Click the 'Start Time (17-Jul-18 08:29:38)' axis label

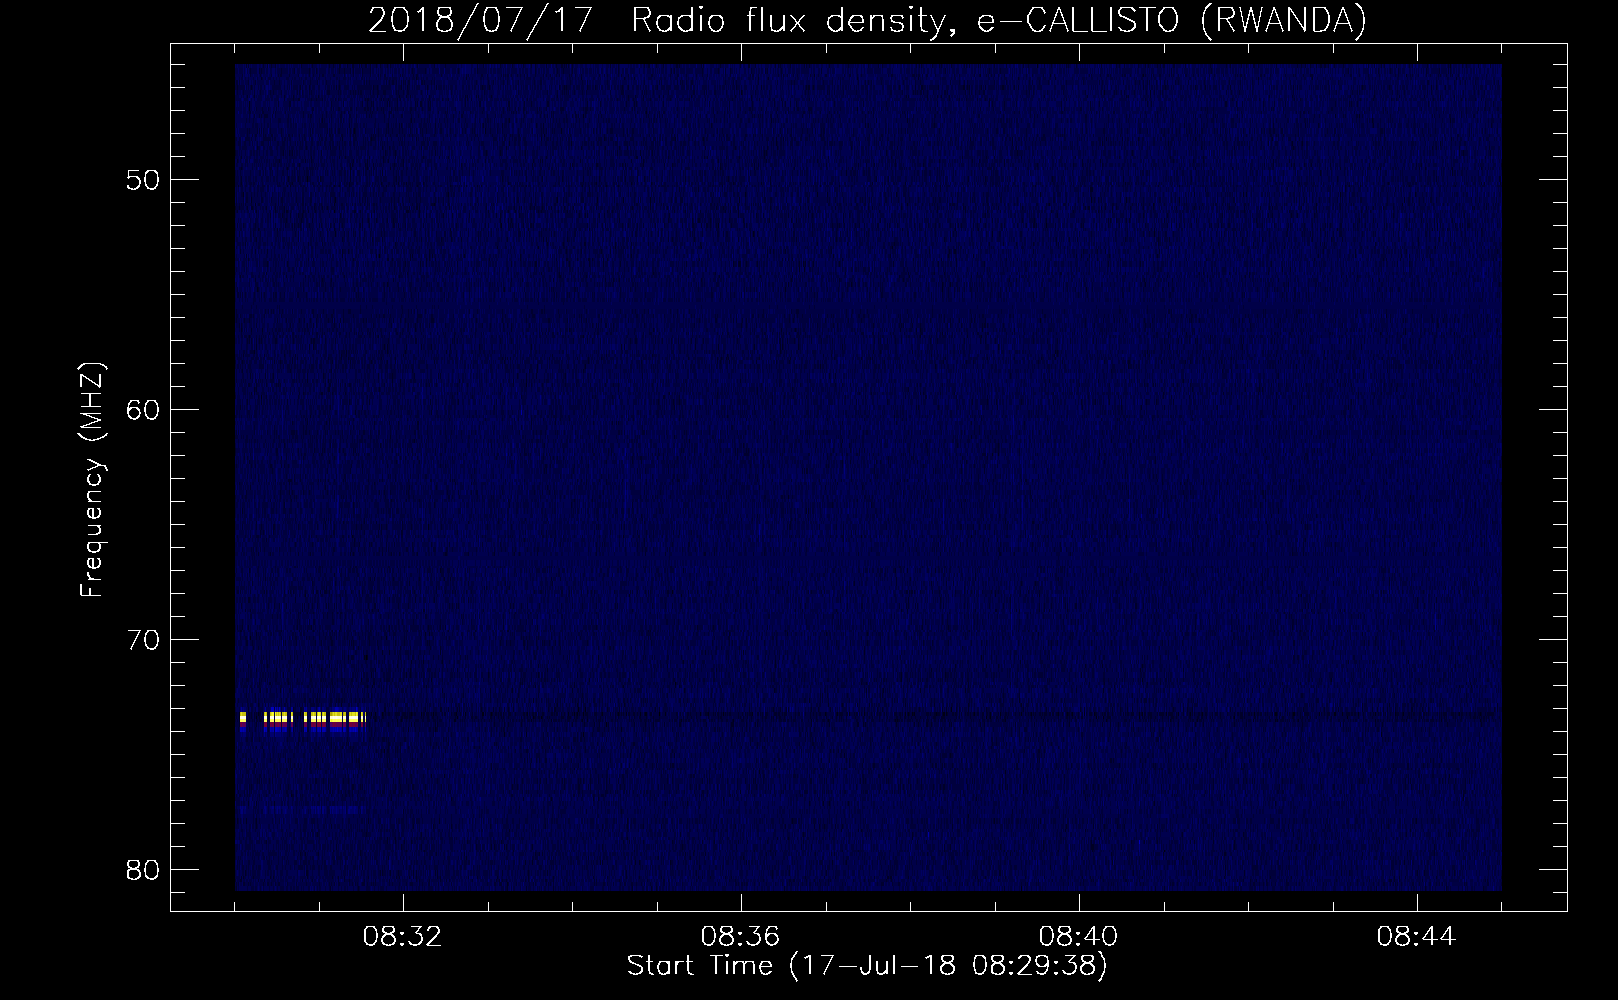pos(867,966)
